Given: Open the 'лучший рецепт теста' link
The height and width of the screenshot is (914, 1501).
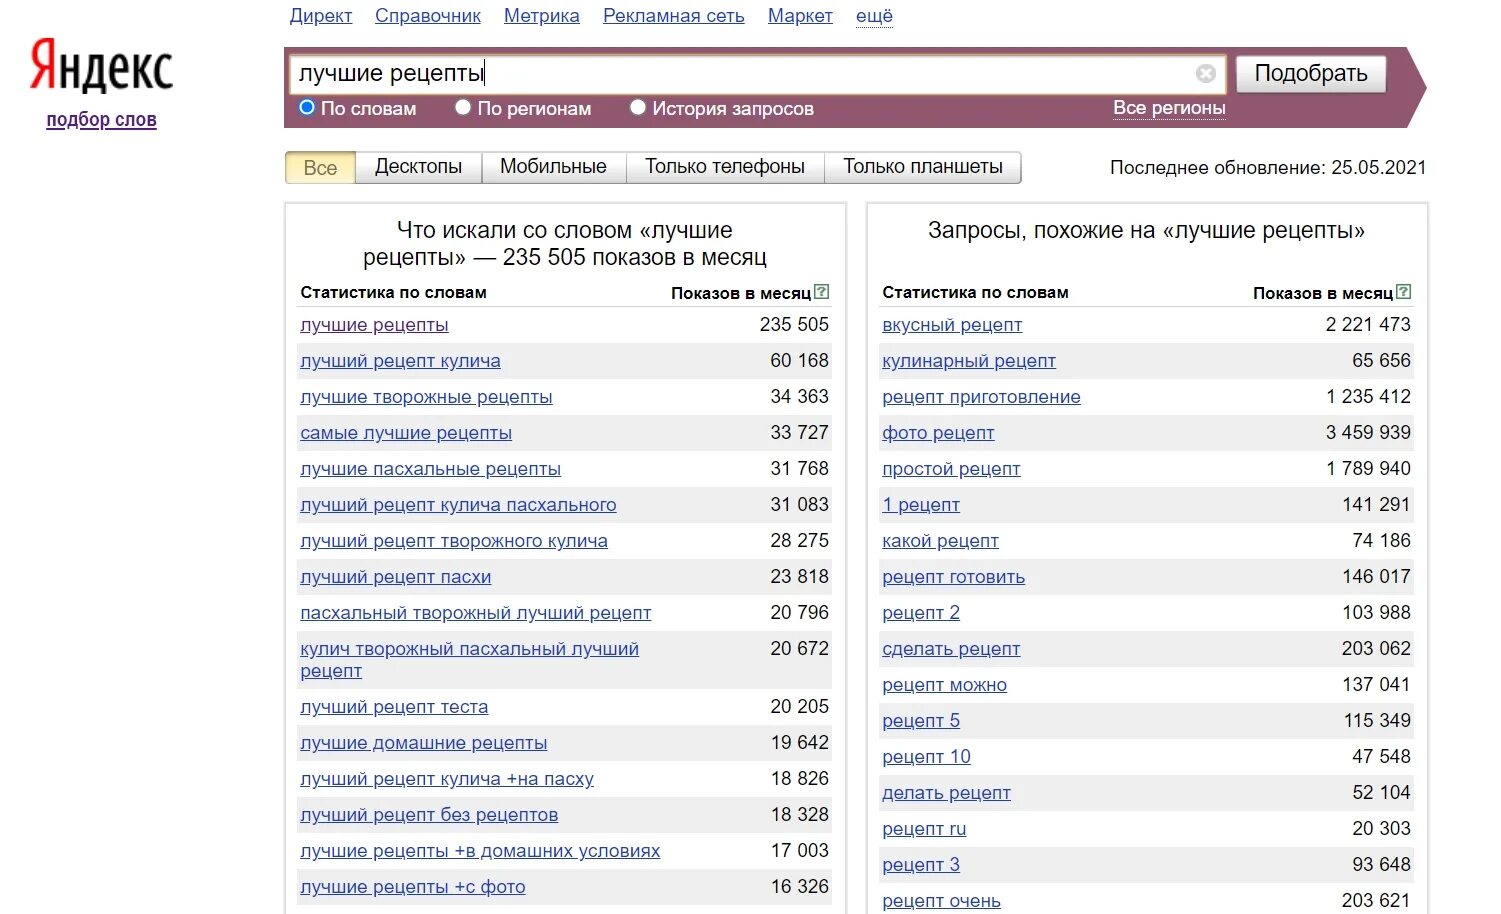Looking at the screenshot, I should click(394, 707).
